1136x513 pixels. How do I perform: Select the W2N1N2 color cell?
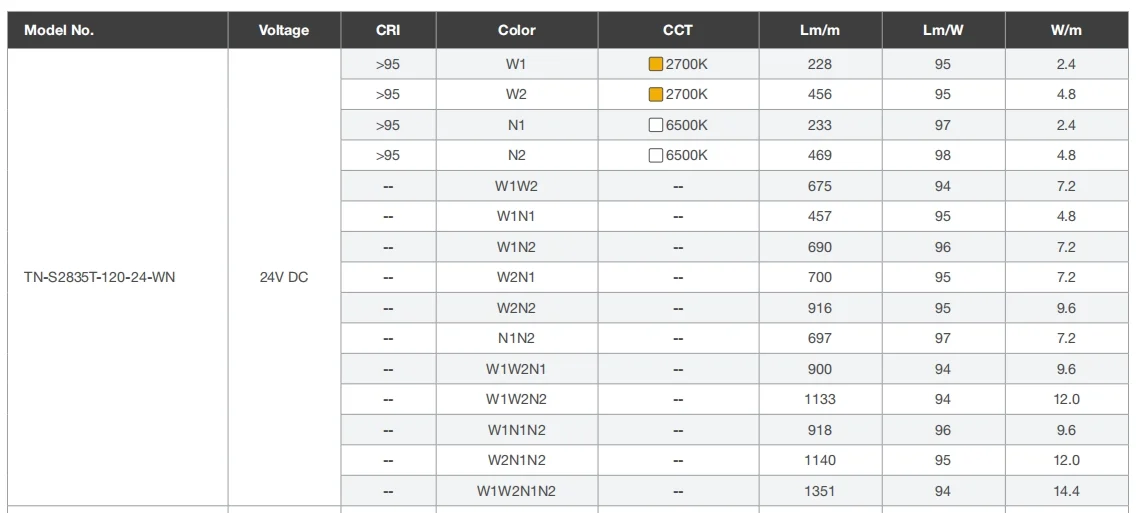517,460
